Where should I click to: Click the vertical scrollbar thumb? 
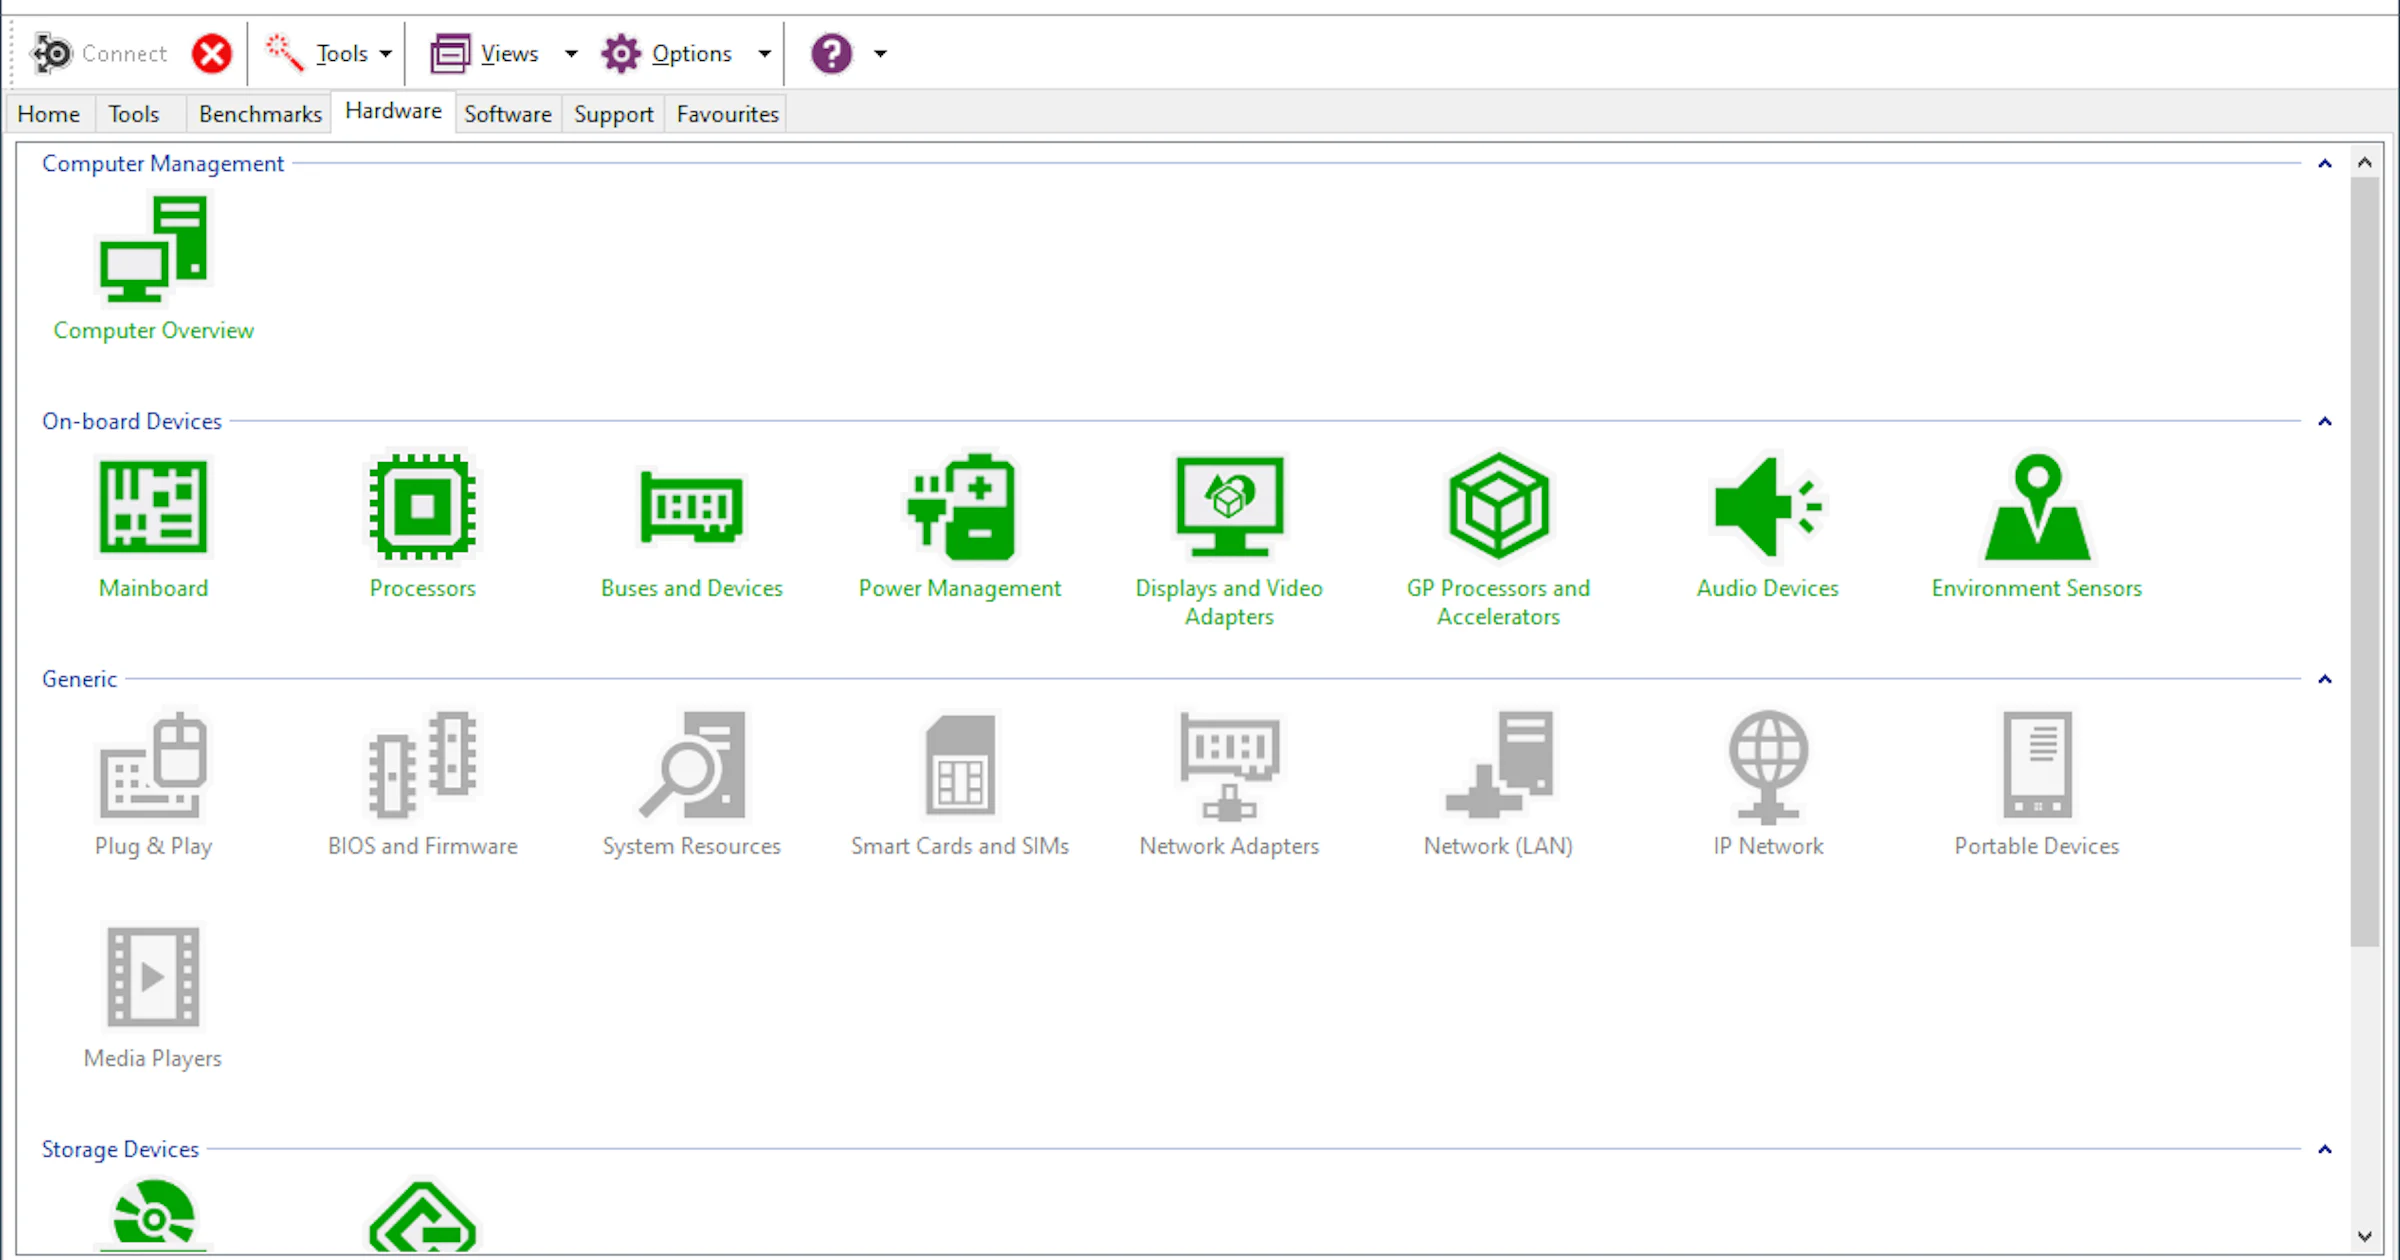tap(2365, 561)
